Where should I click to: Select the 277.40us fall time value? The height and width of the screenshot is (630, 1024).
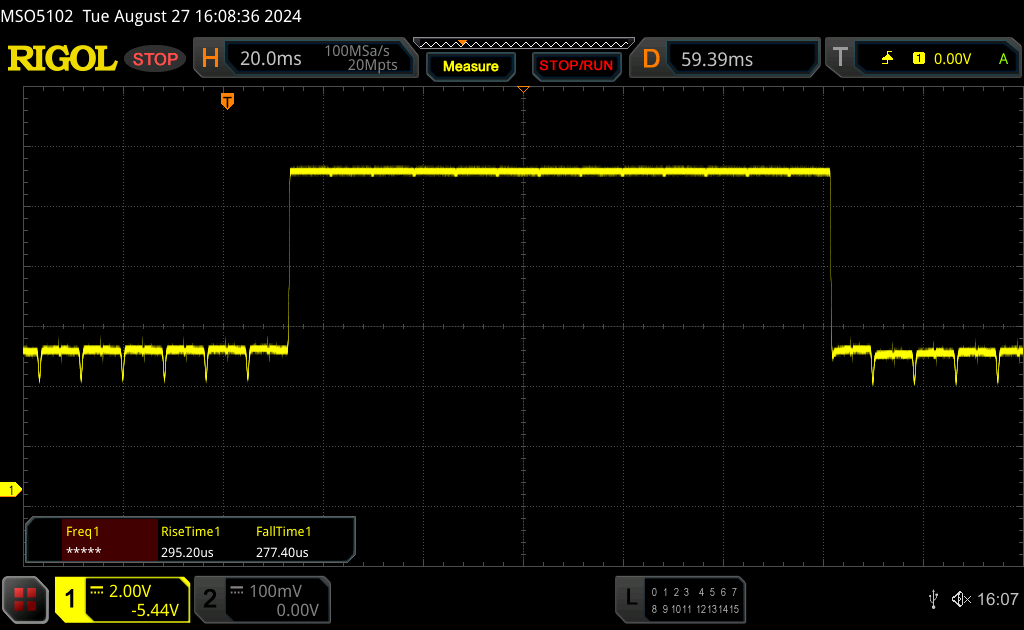coord(282,552)
